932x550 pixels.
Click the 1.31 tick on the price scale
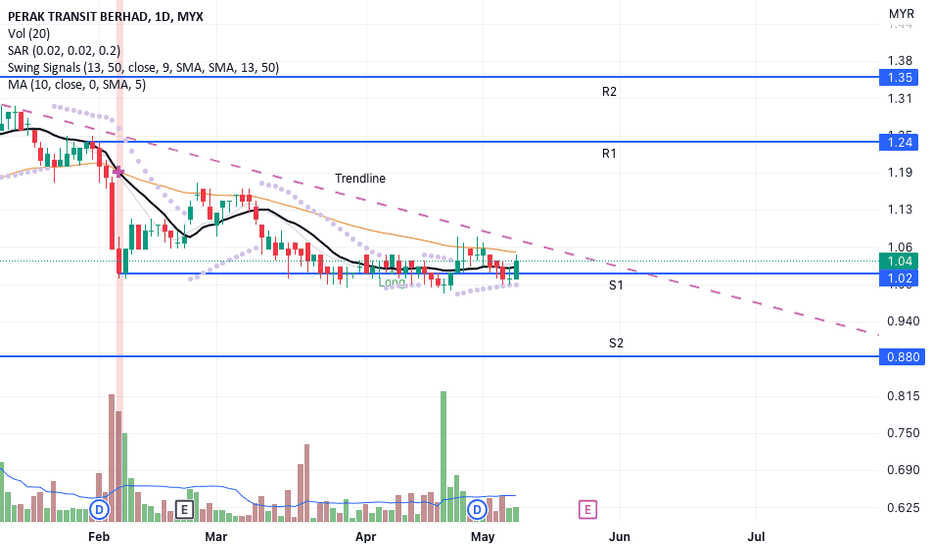pos(899,99)
